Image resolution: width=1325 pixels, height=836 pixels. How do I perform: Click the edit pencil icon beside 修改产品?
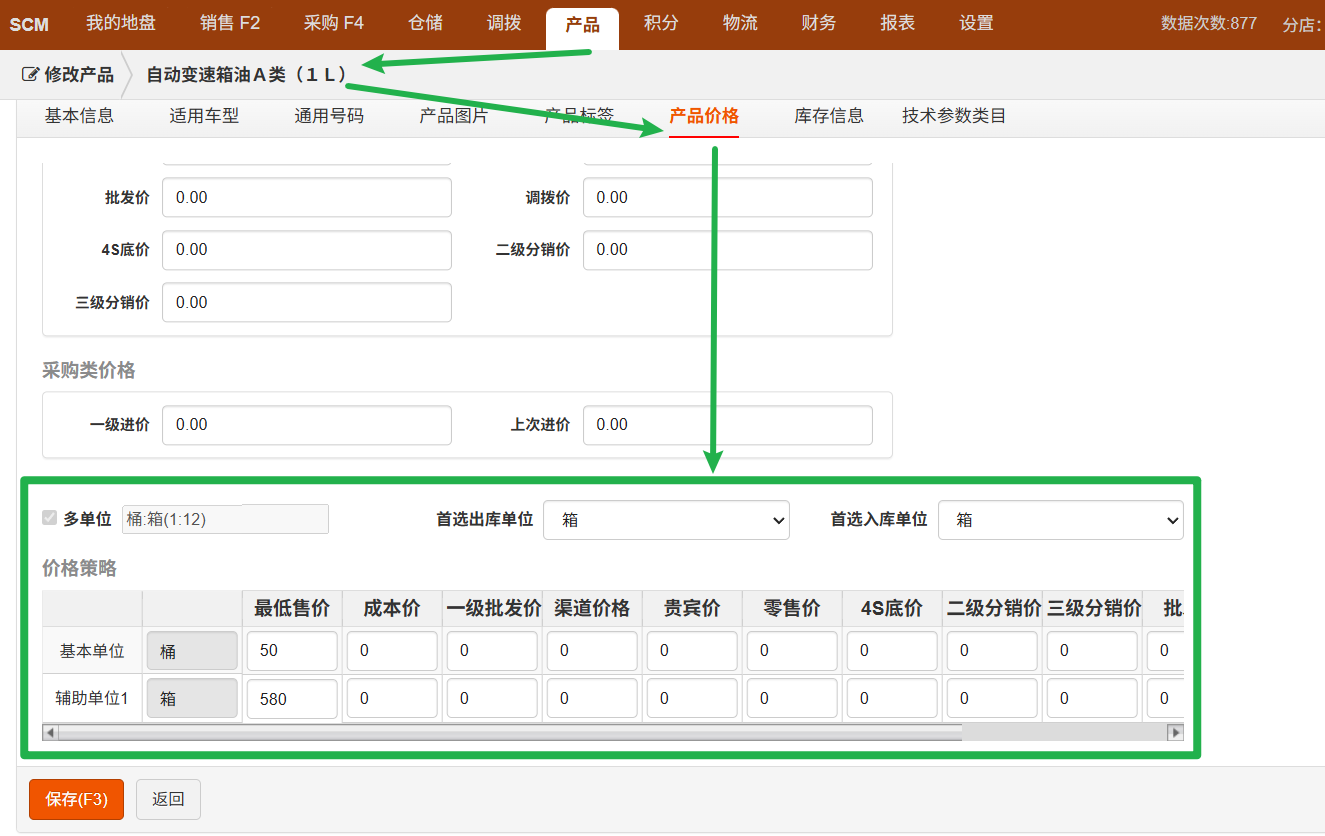point(30,75)
